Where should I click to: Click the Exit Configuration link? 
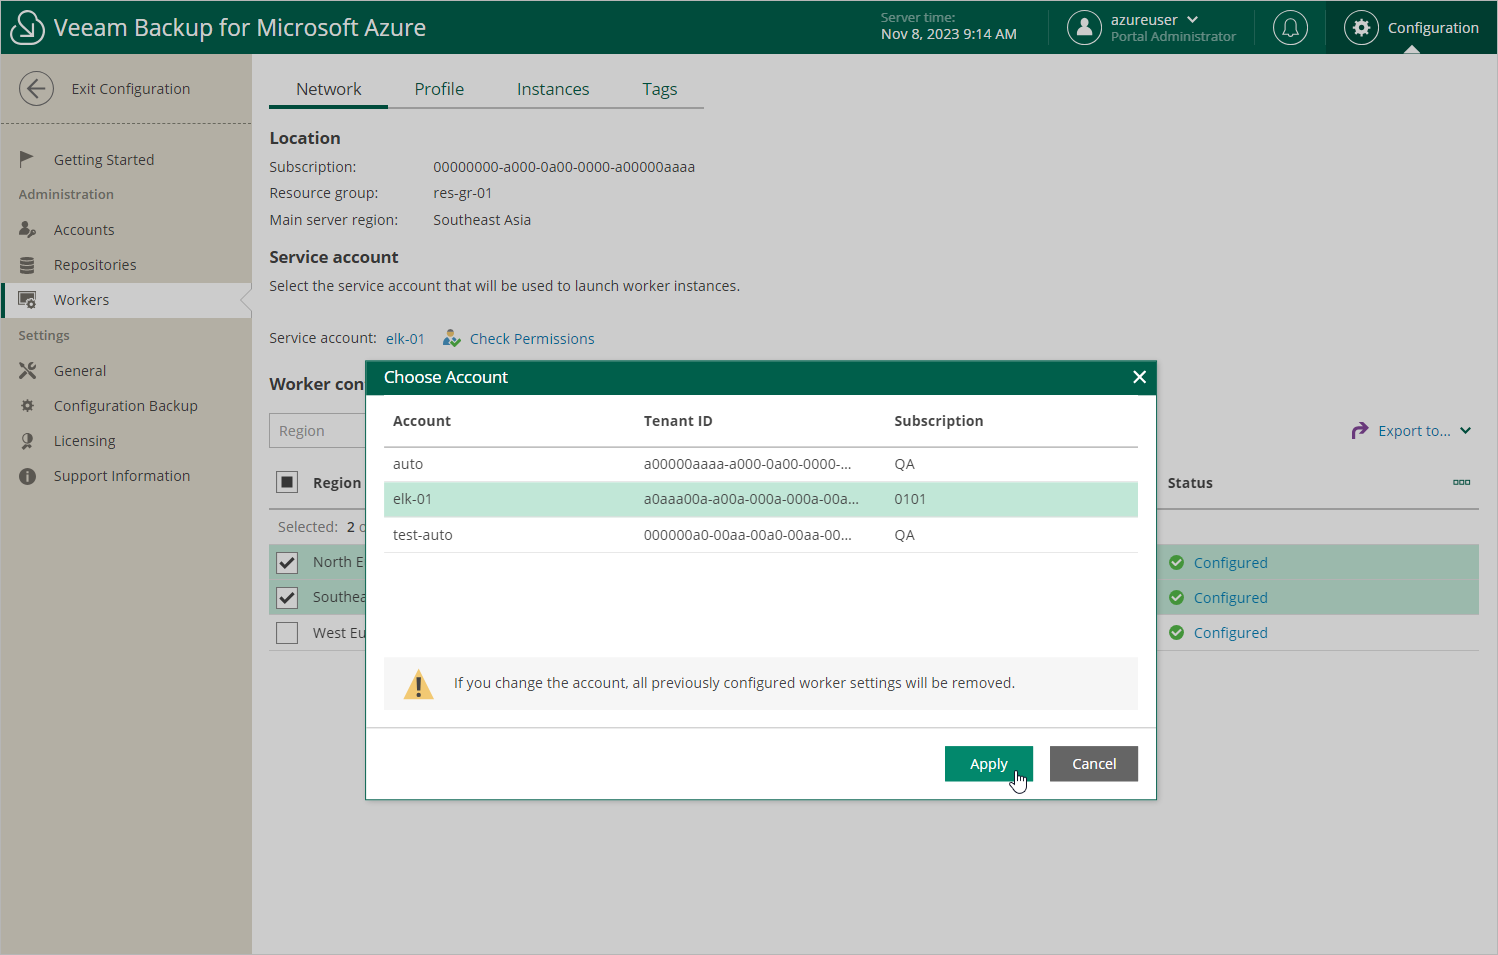tap(131, 89)
